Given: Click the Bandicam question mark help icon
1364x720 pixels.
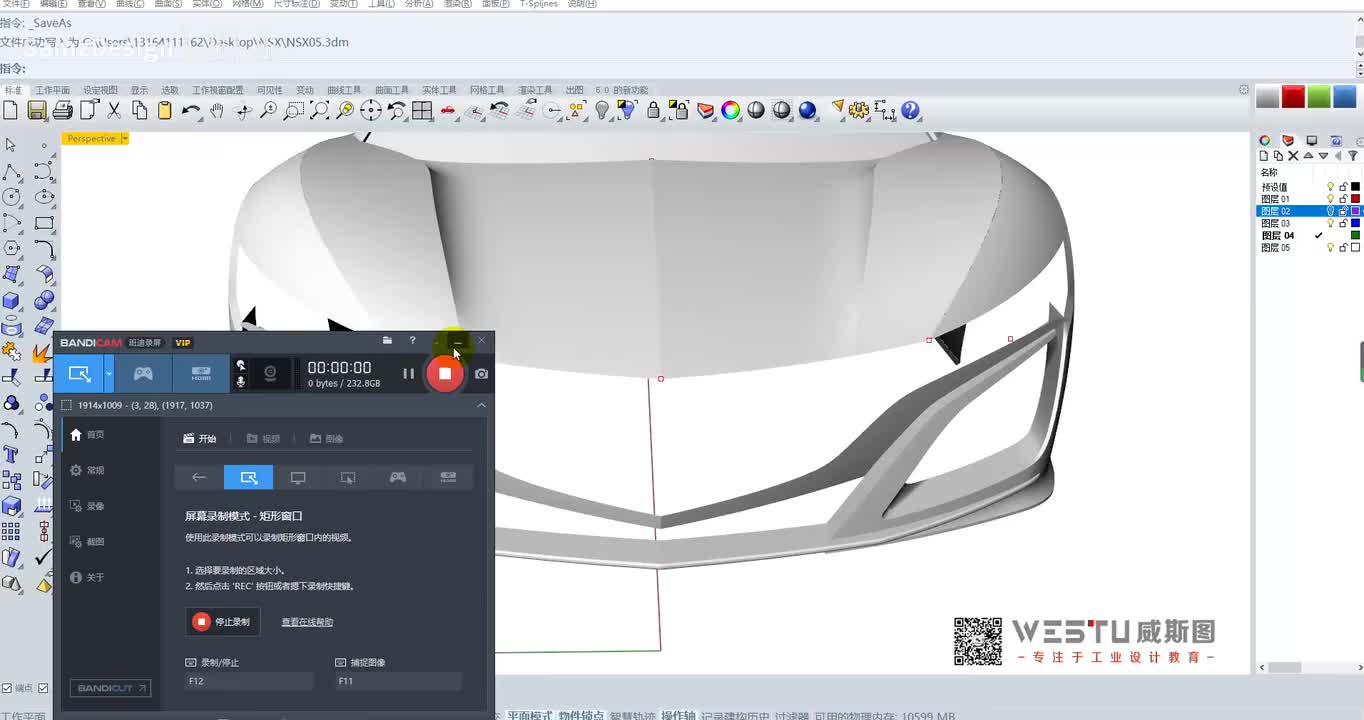Looking at the screenshot, I should (x=412, y=341).
